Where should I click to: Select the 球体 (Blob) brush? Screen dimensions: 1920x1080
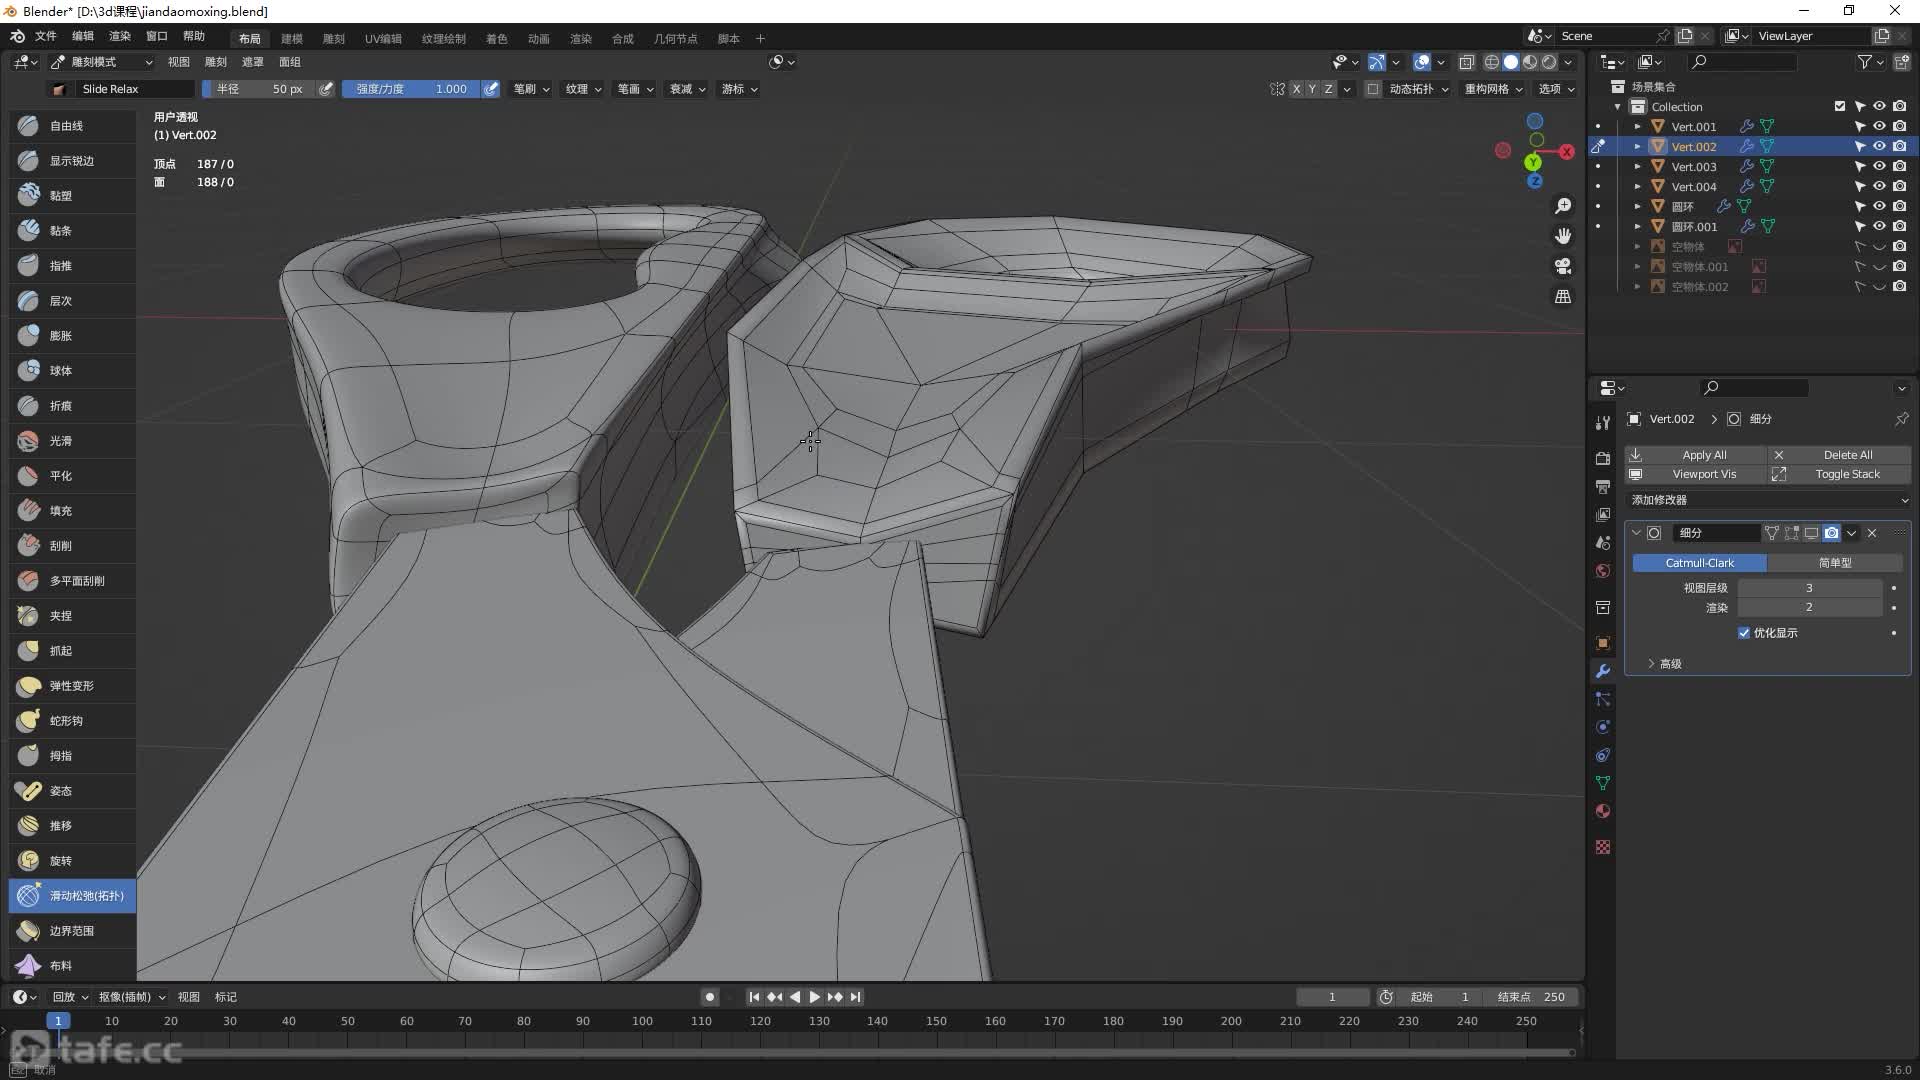point(72,371)
